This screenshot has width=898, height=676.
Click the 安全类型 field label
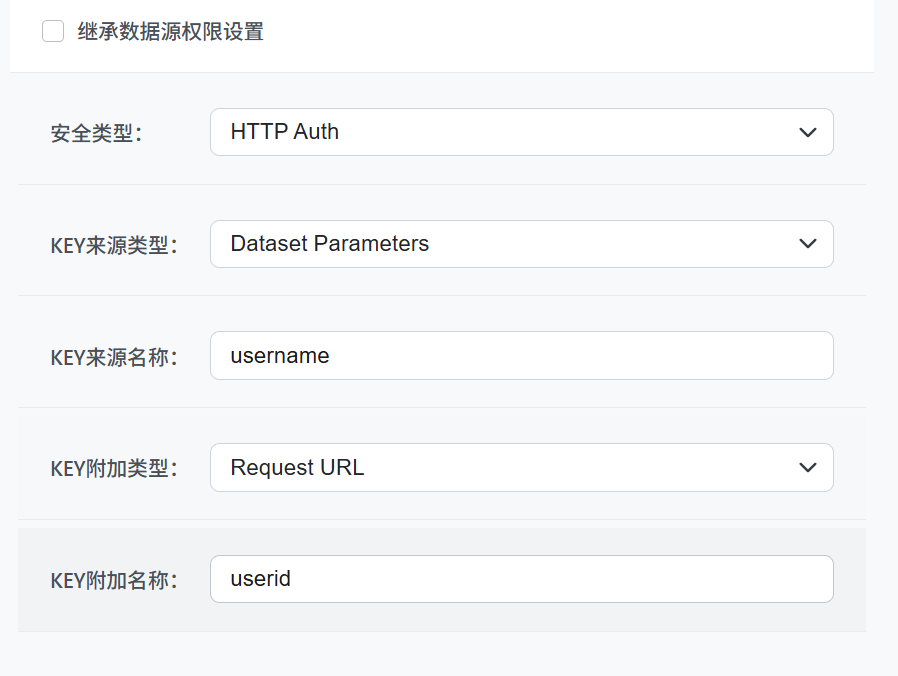[96, 133]
